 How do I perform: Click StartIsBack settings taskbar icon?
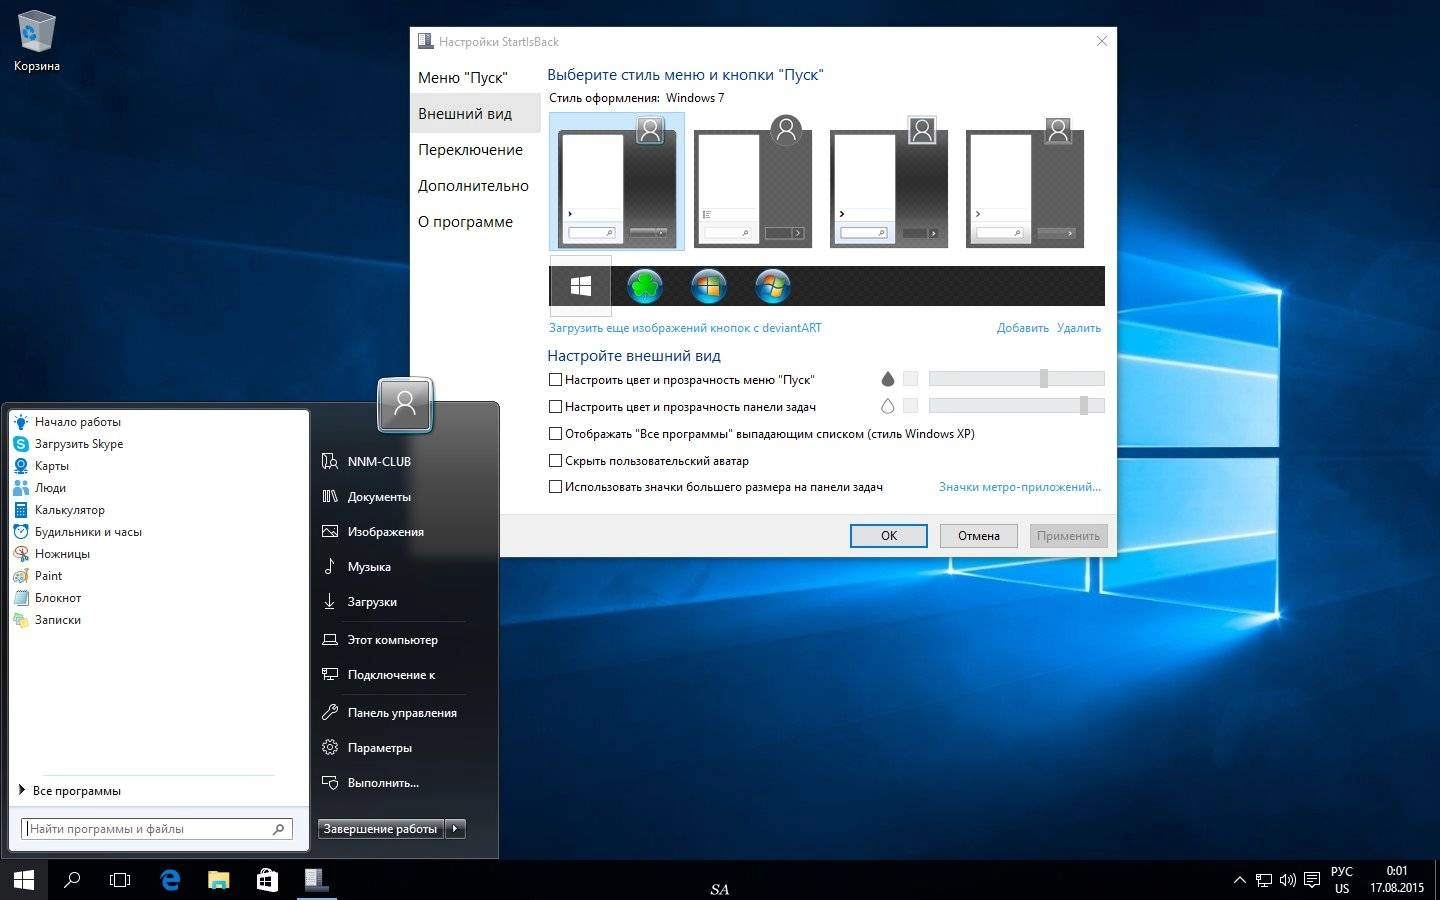point(317,880)
